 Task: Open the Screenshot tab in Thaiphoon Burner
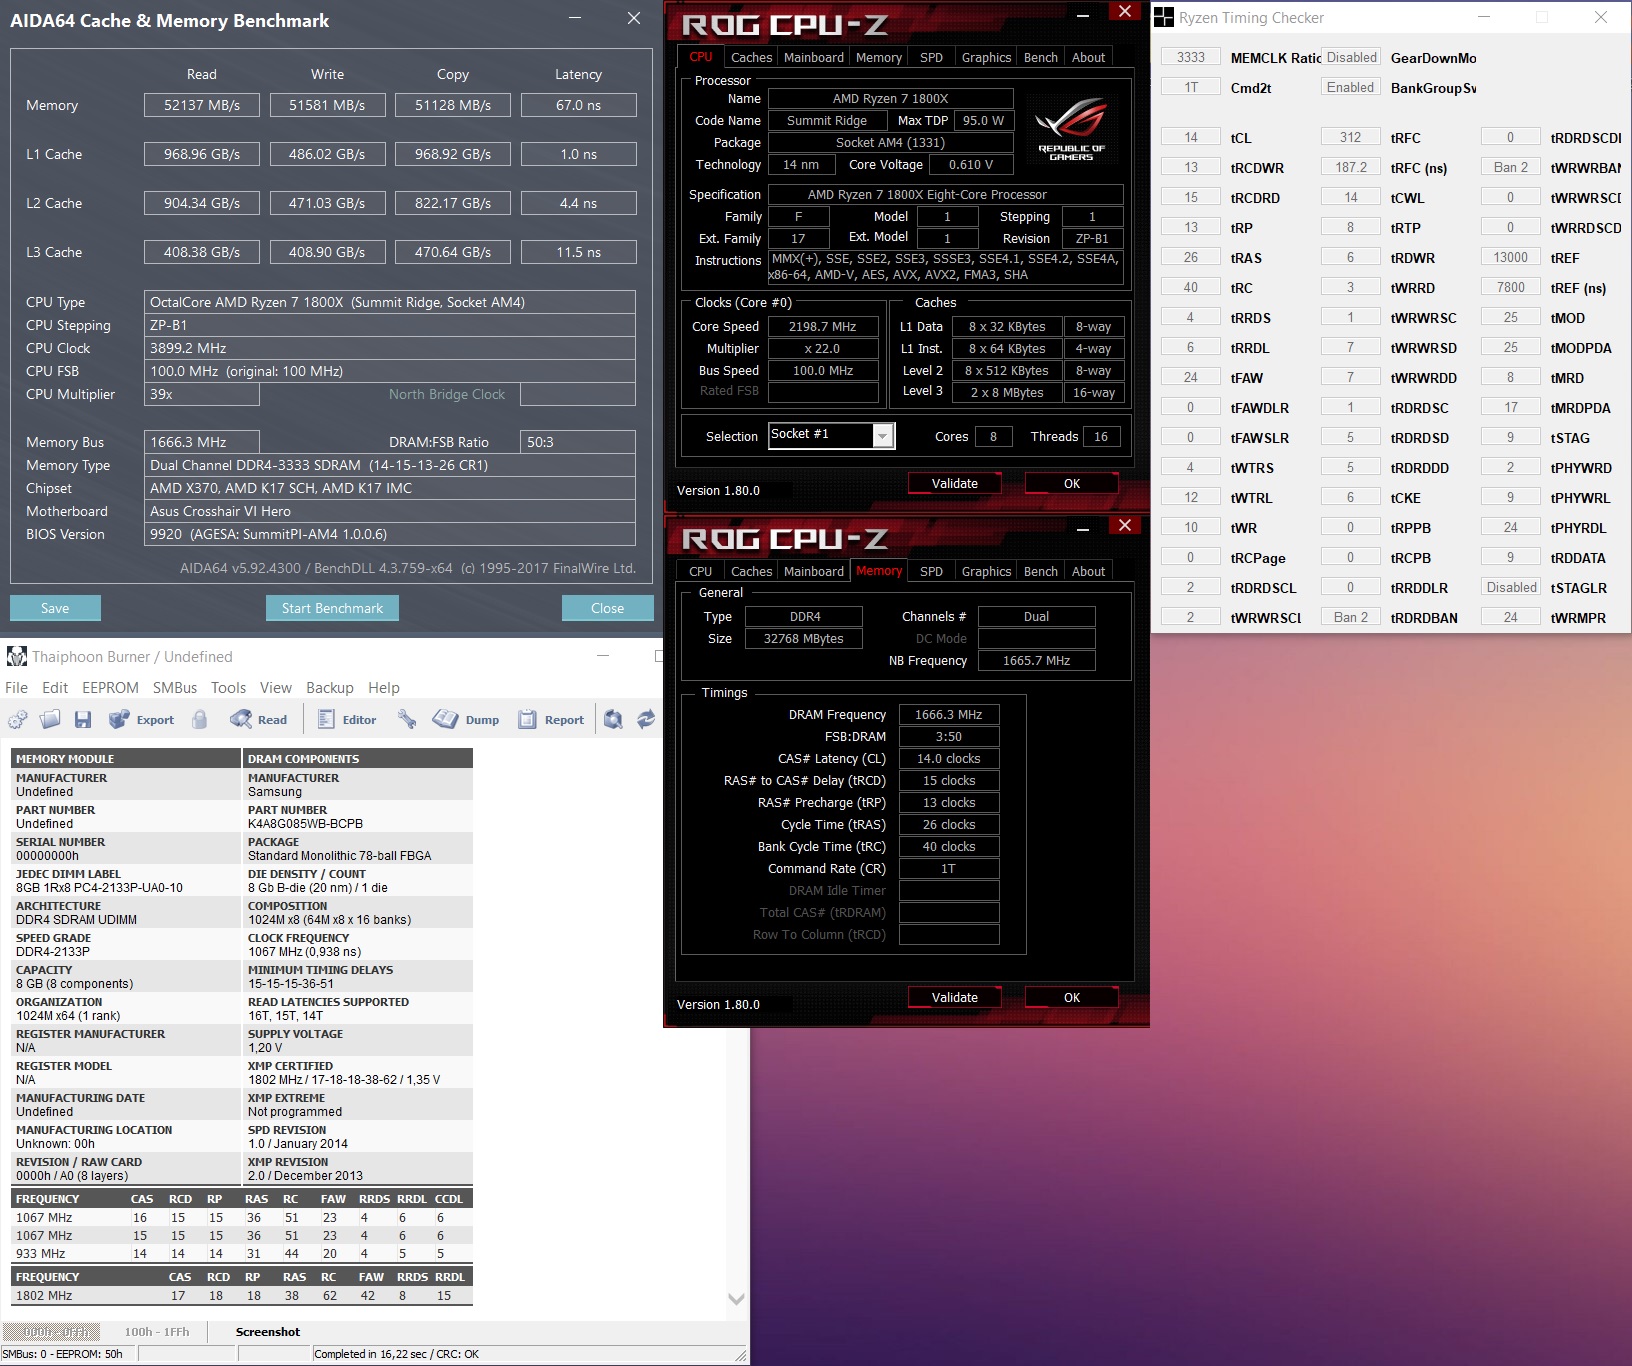(268, 1332)
